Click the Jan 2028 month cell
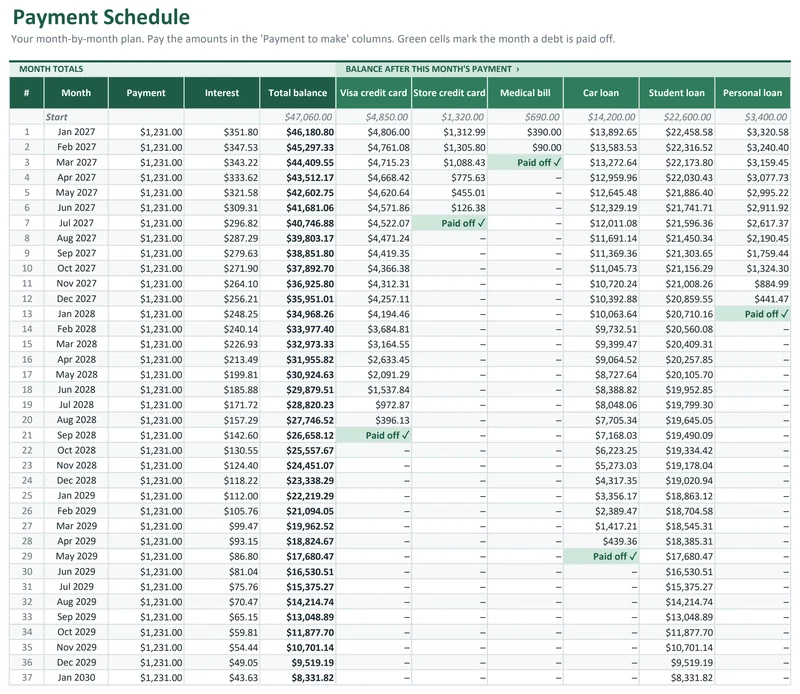The width and height of the screenshot is (800, 694). tap(76, 314)
